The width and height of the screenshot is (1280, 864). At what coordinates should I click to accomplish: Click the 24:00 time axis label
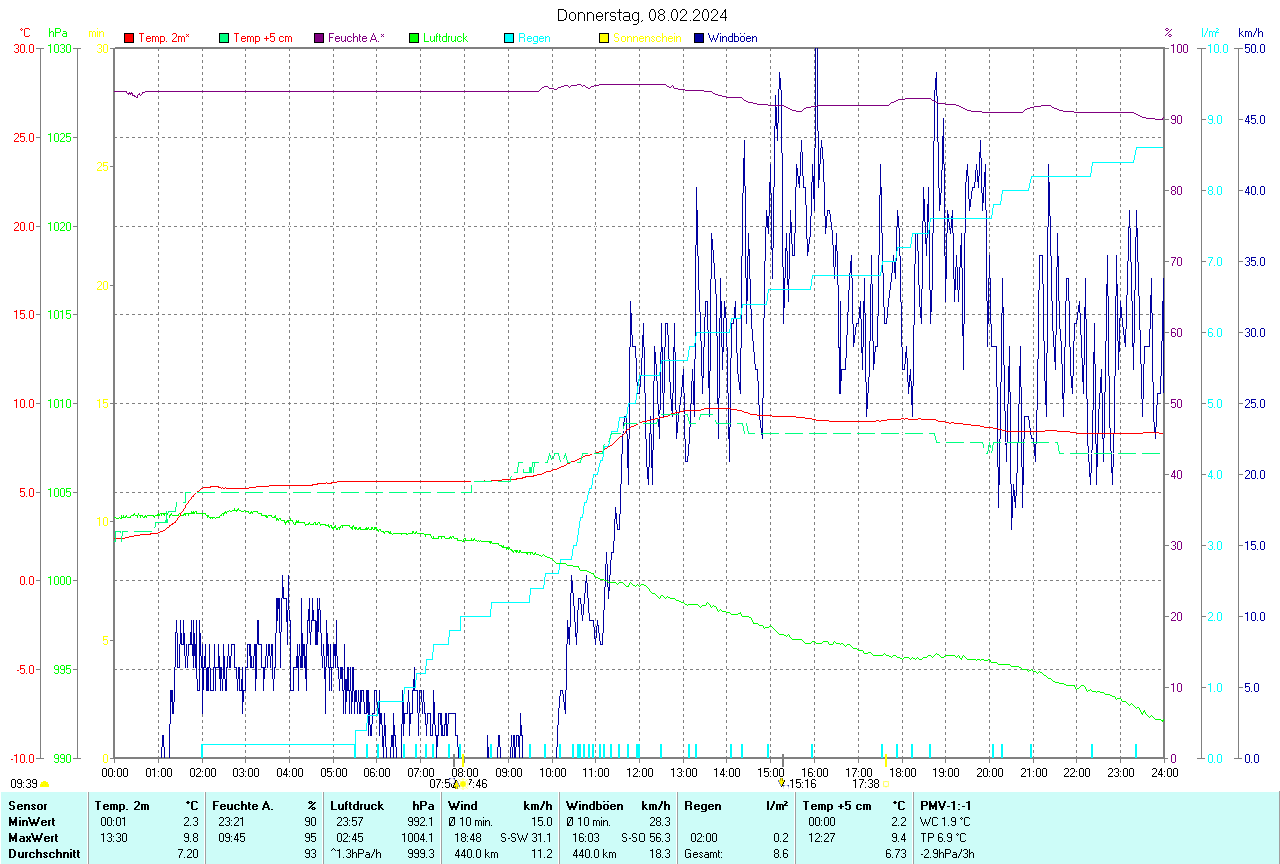(1164, 772)
